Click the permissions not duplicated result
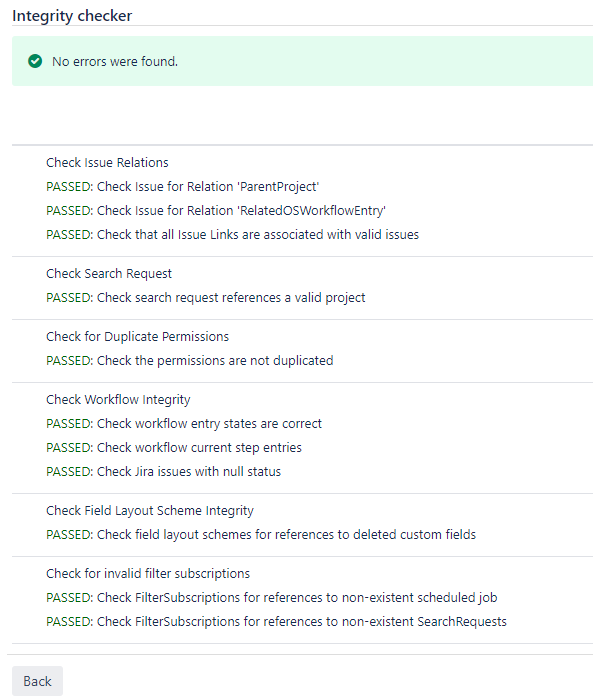Screen dimensions: 593x699 189,360
